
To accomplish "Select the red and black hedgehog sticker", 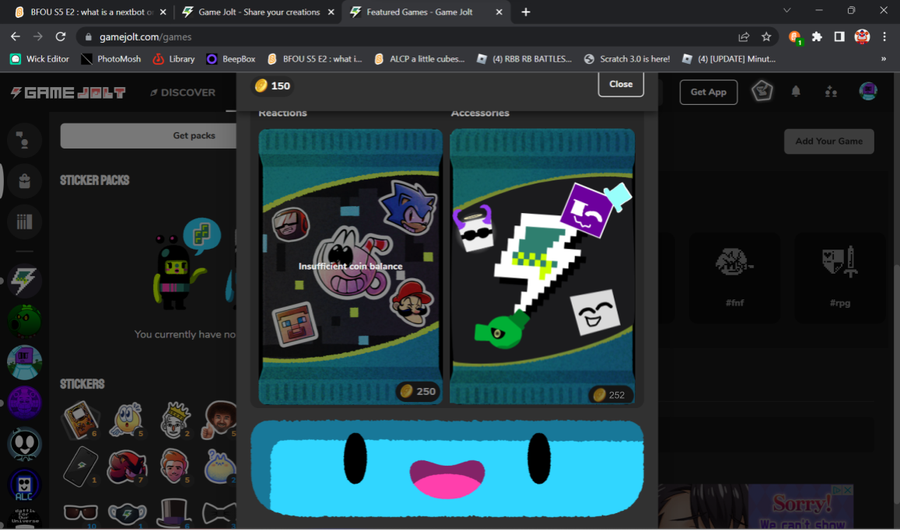I will click(127, 466).
